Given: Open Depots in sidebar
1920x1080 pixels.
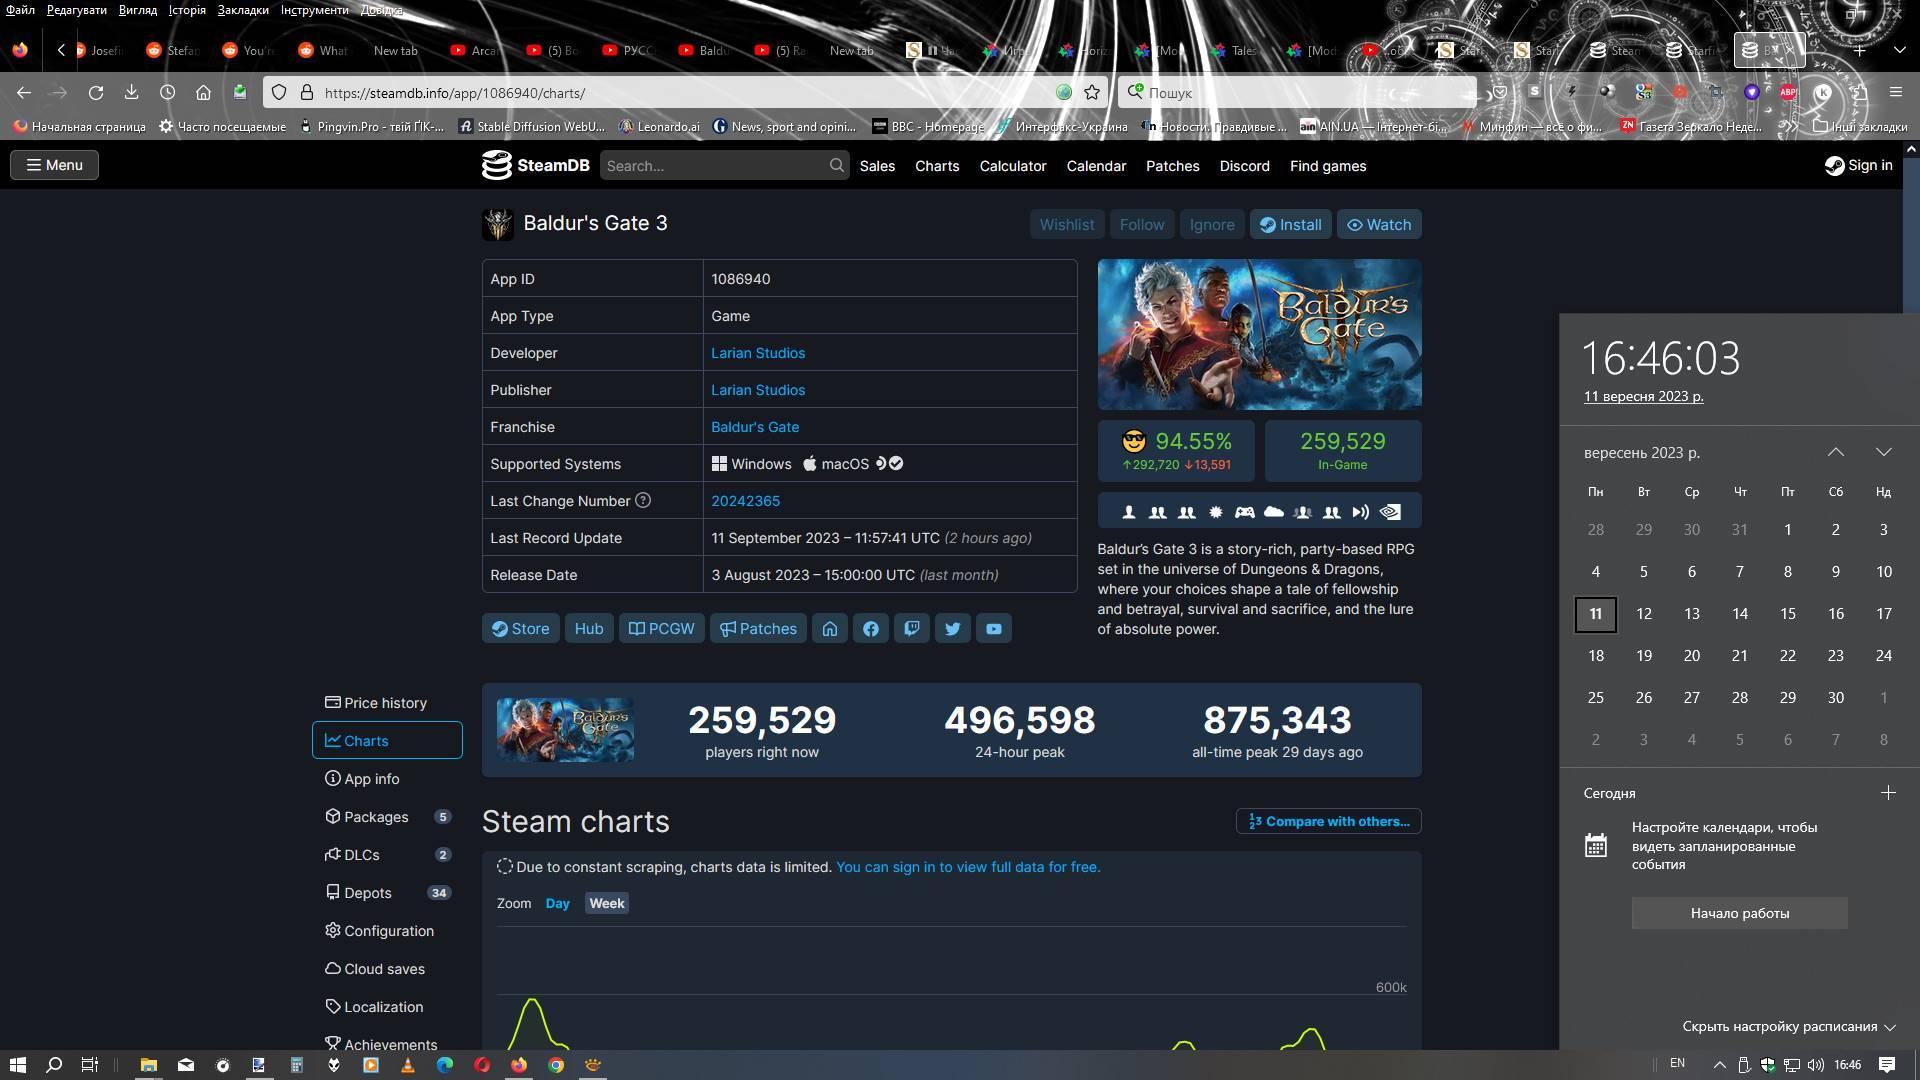Looking at the screenshot, I should [387, 893].
